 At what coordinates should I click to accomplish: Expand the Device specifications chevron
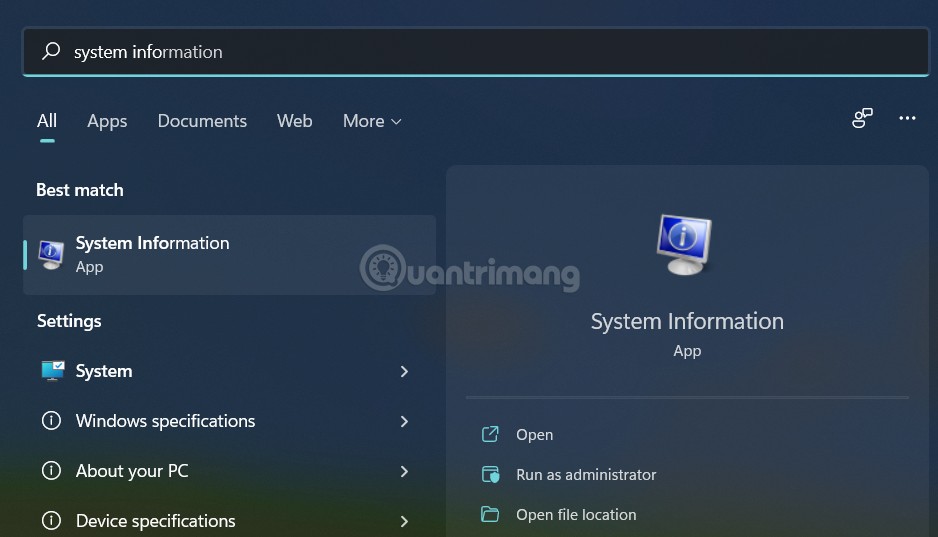404,521
